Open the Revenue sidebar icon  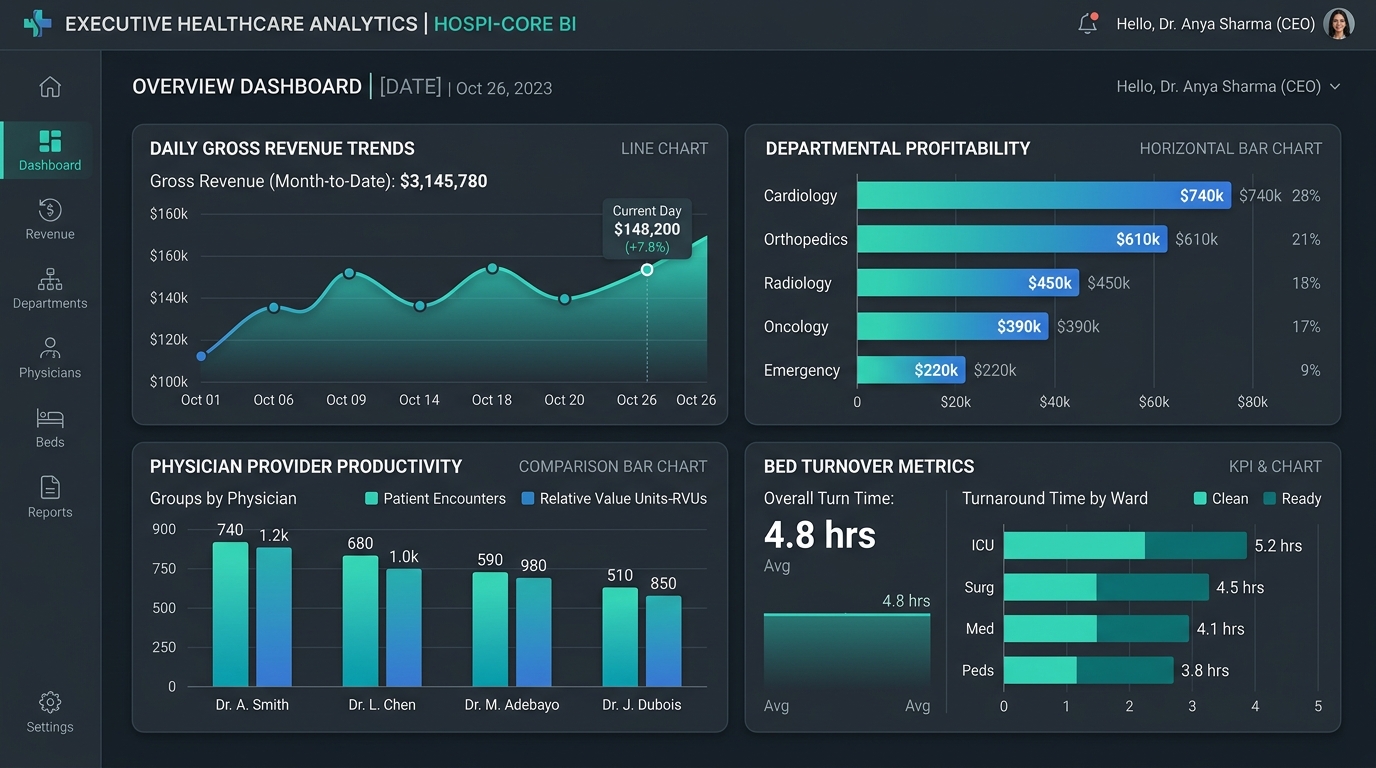(50, 210)
